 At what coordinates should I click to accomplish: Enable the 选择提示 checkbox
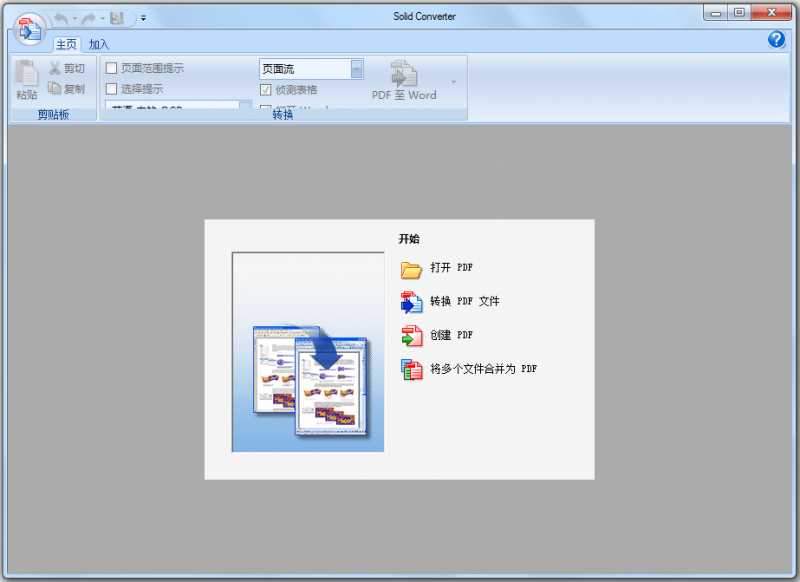(x=113, y=88)
